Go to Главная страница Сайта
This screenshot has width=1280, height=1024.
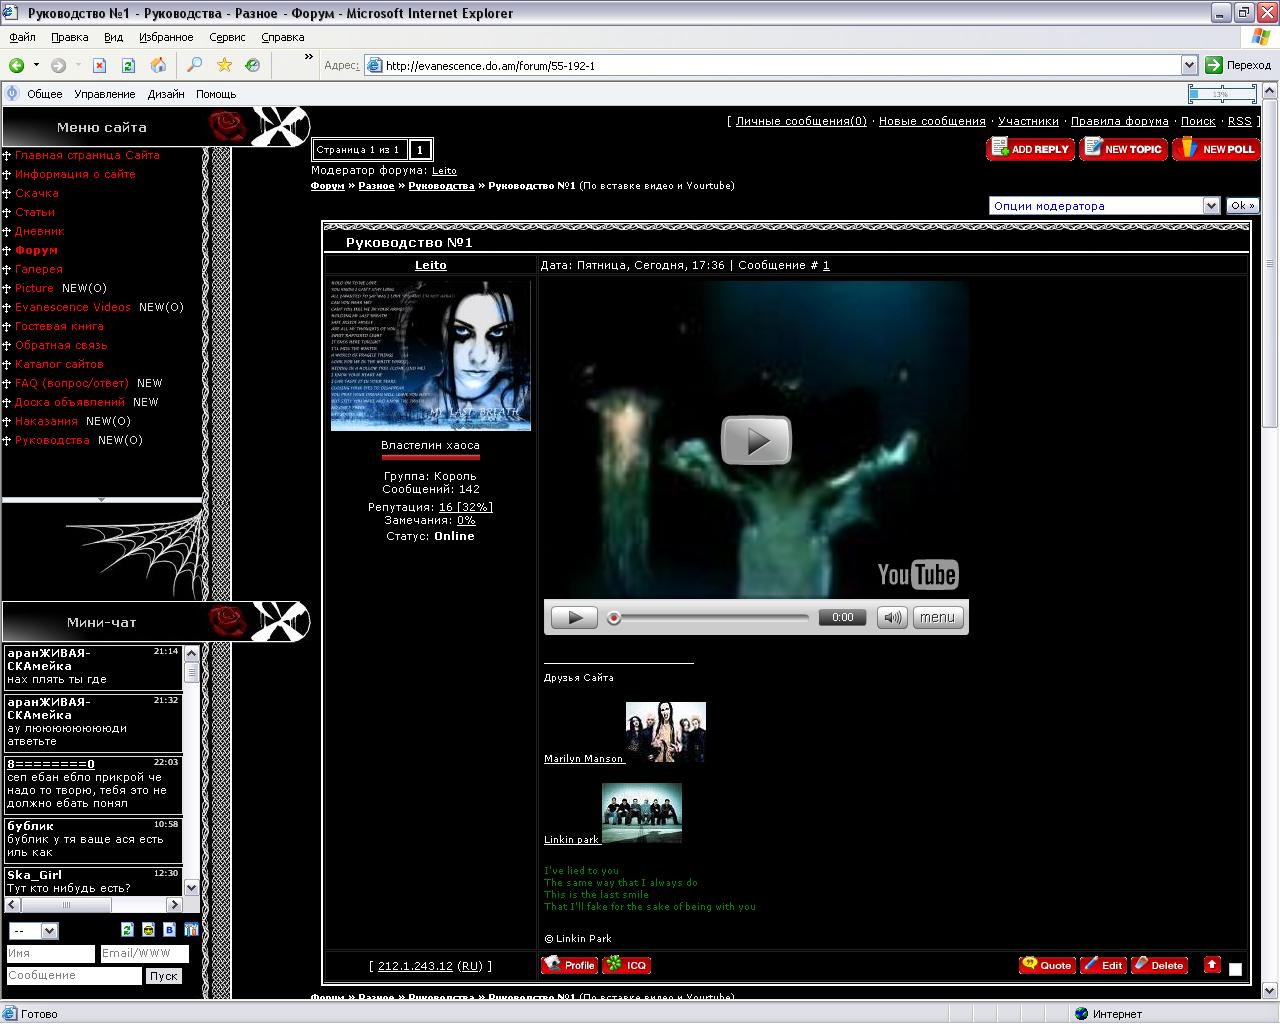click(x=87, y=155)
